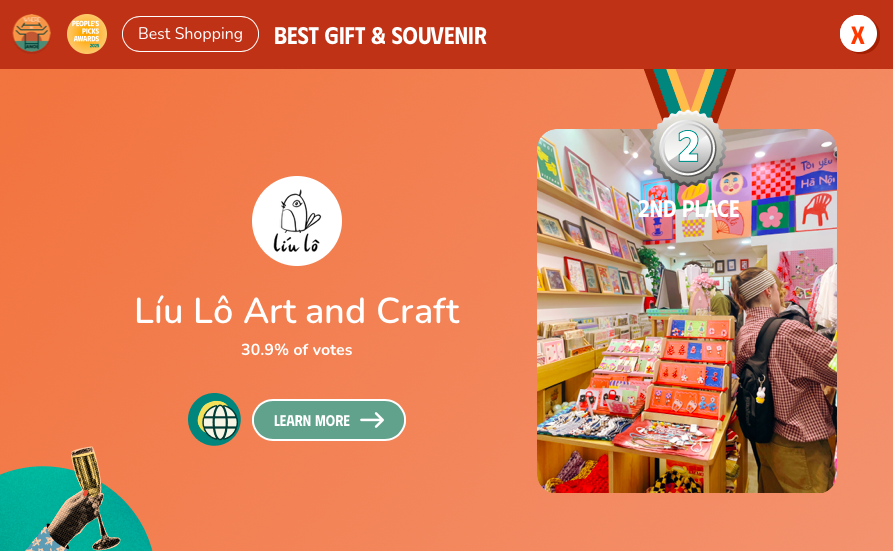Click the BEST GIFT & SOUVENIR heading

[x=380, y=36]
